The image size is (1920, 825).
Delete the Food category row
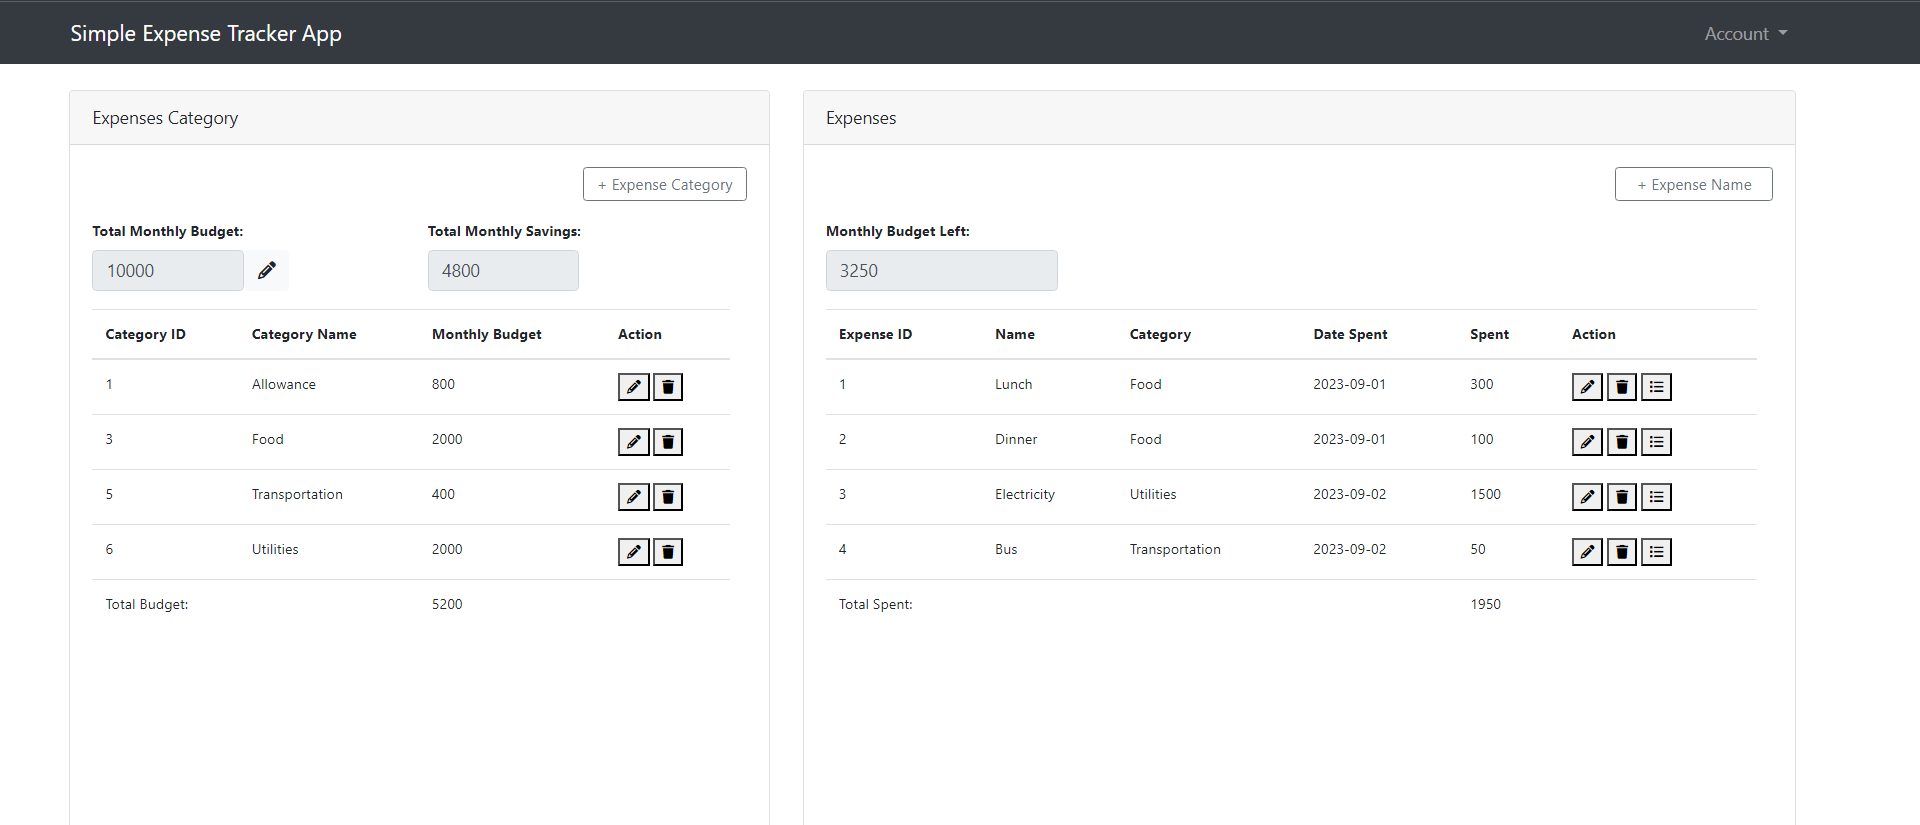[668, 442]
